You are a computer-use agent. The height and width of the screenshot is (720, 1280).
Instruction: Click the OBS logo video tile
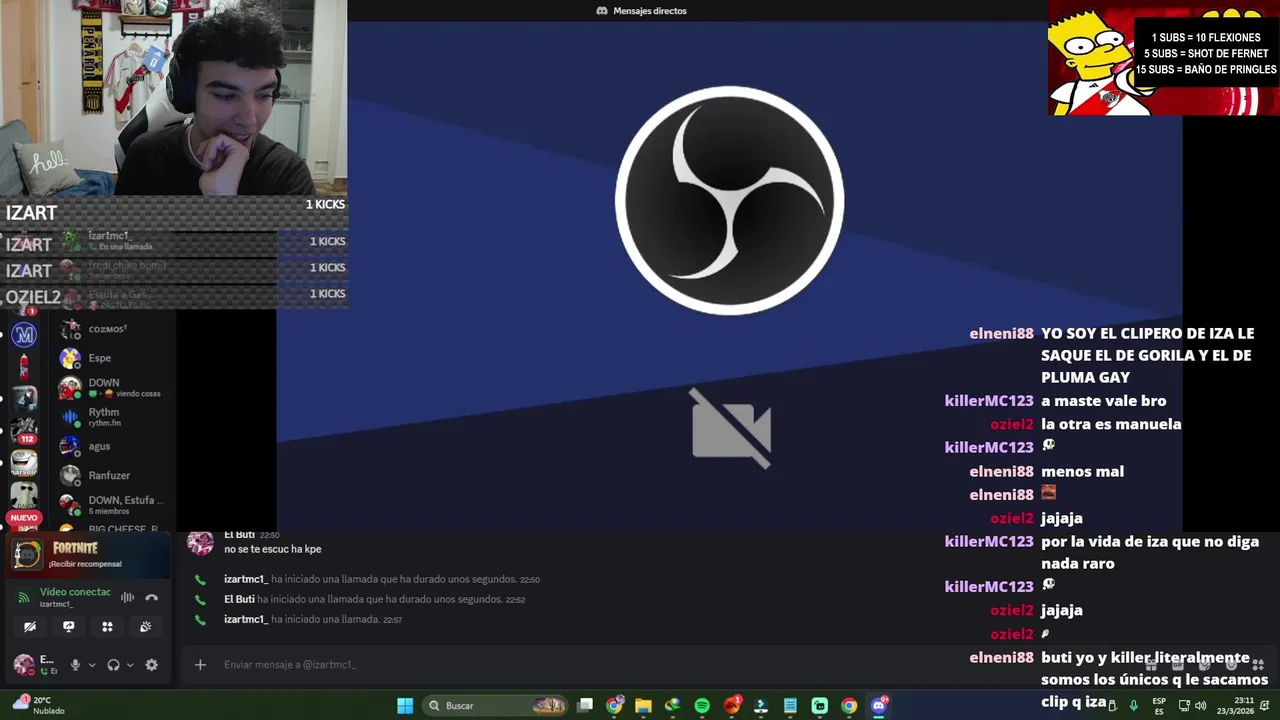tap(730, 200)
